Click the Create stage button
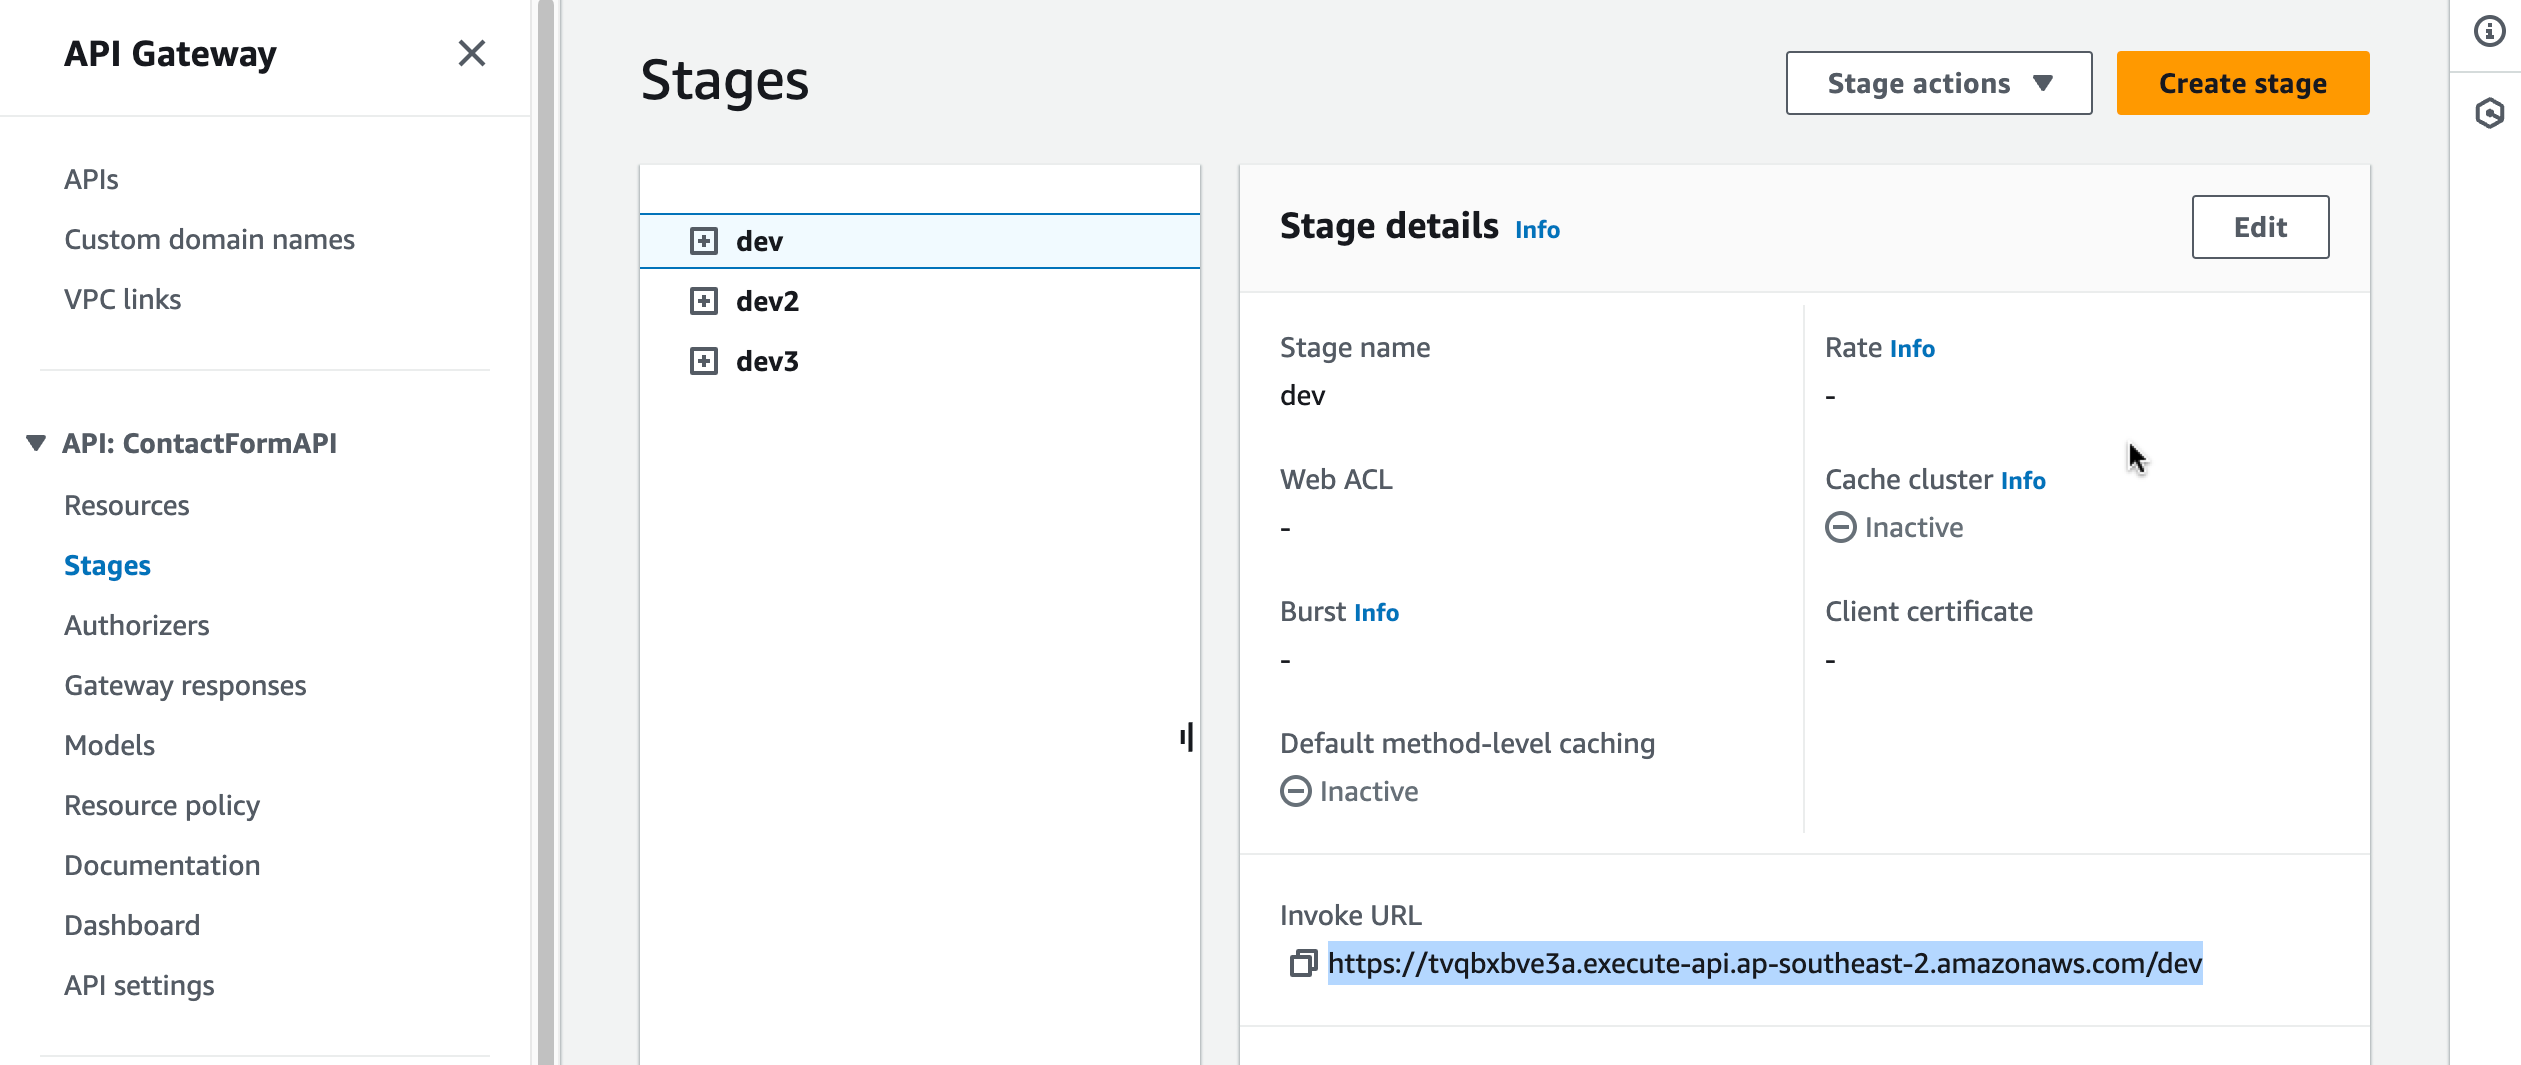The image size is (2521, 1065). (2242, 83)
